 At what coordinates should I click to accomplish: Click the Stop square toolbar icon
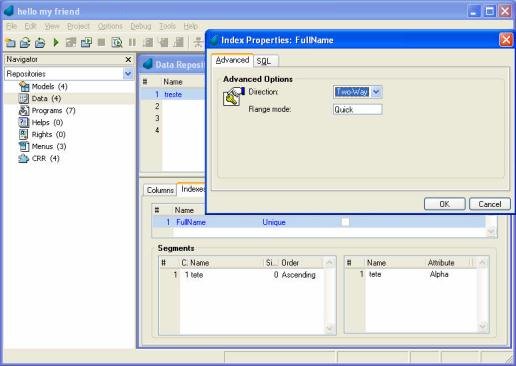tap(102, 43)
